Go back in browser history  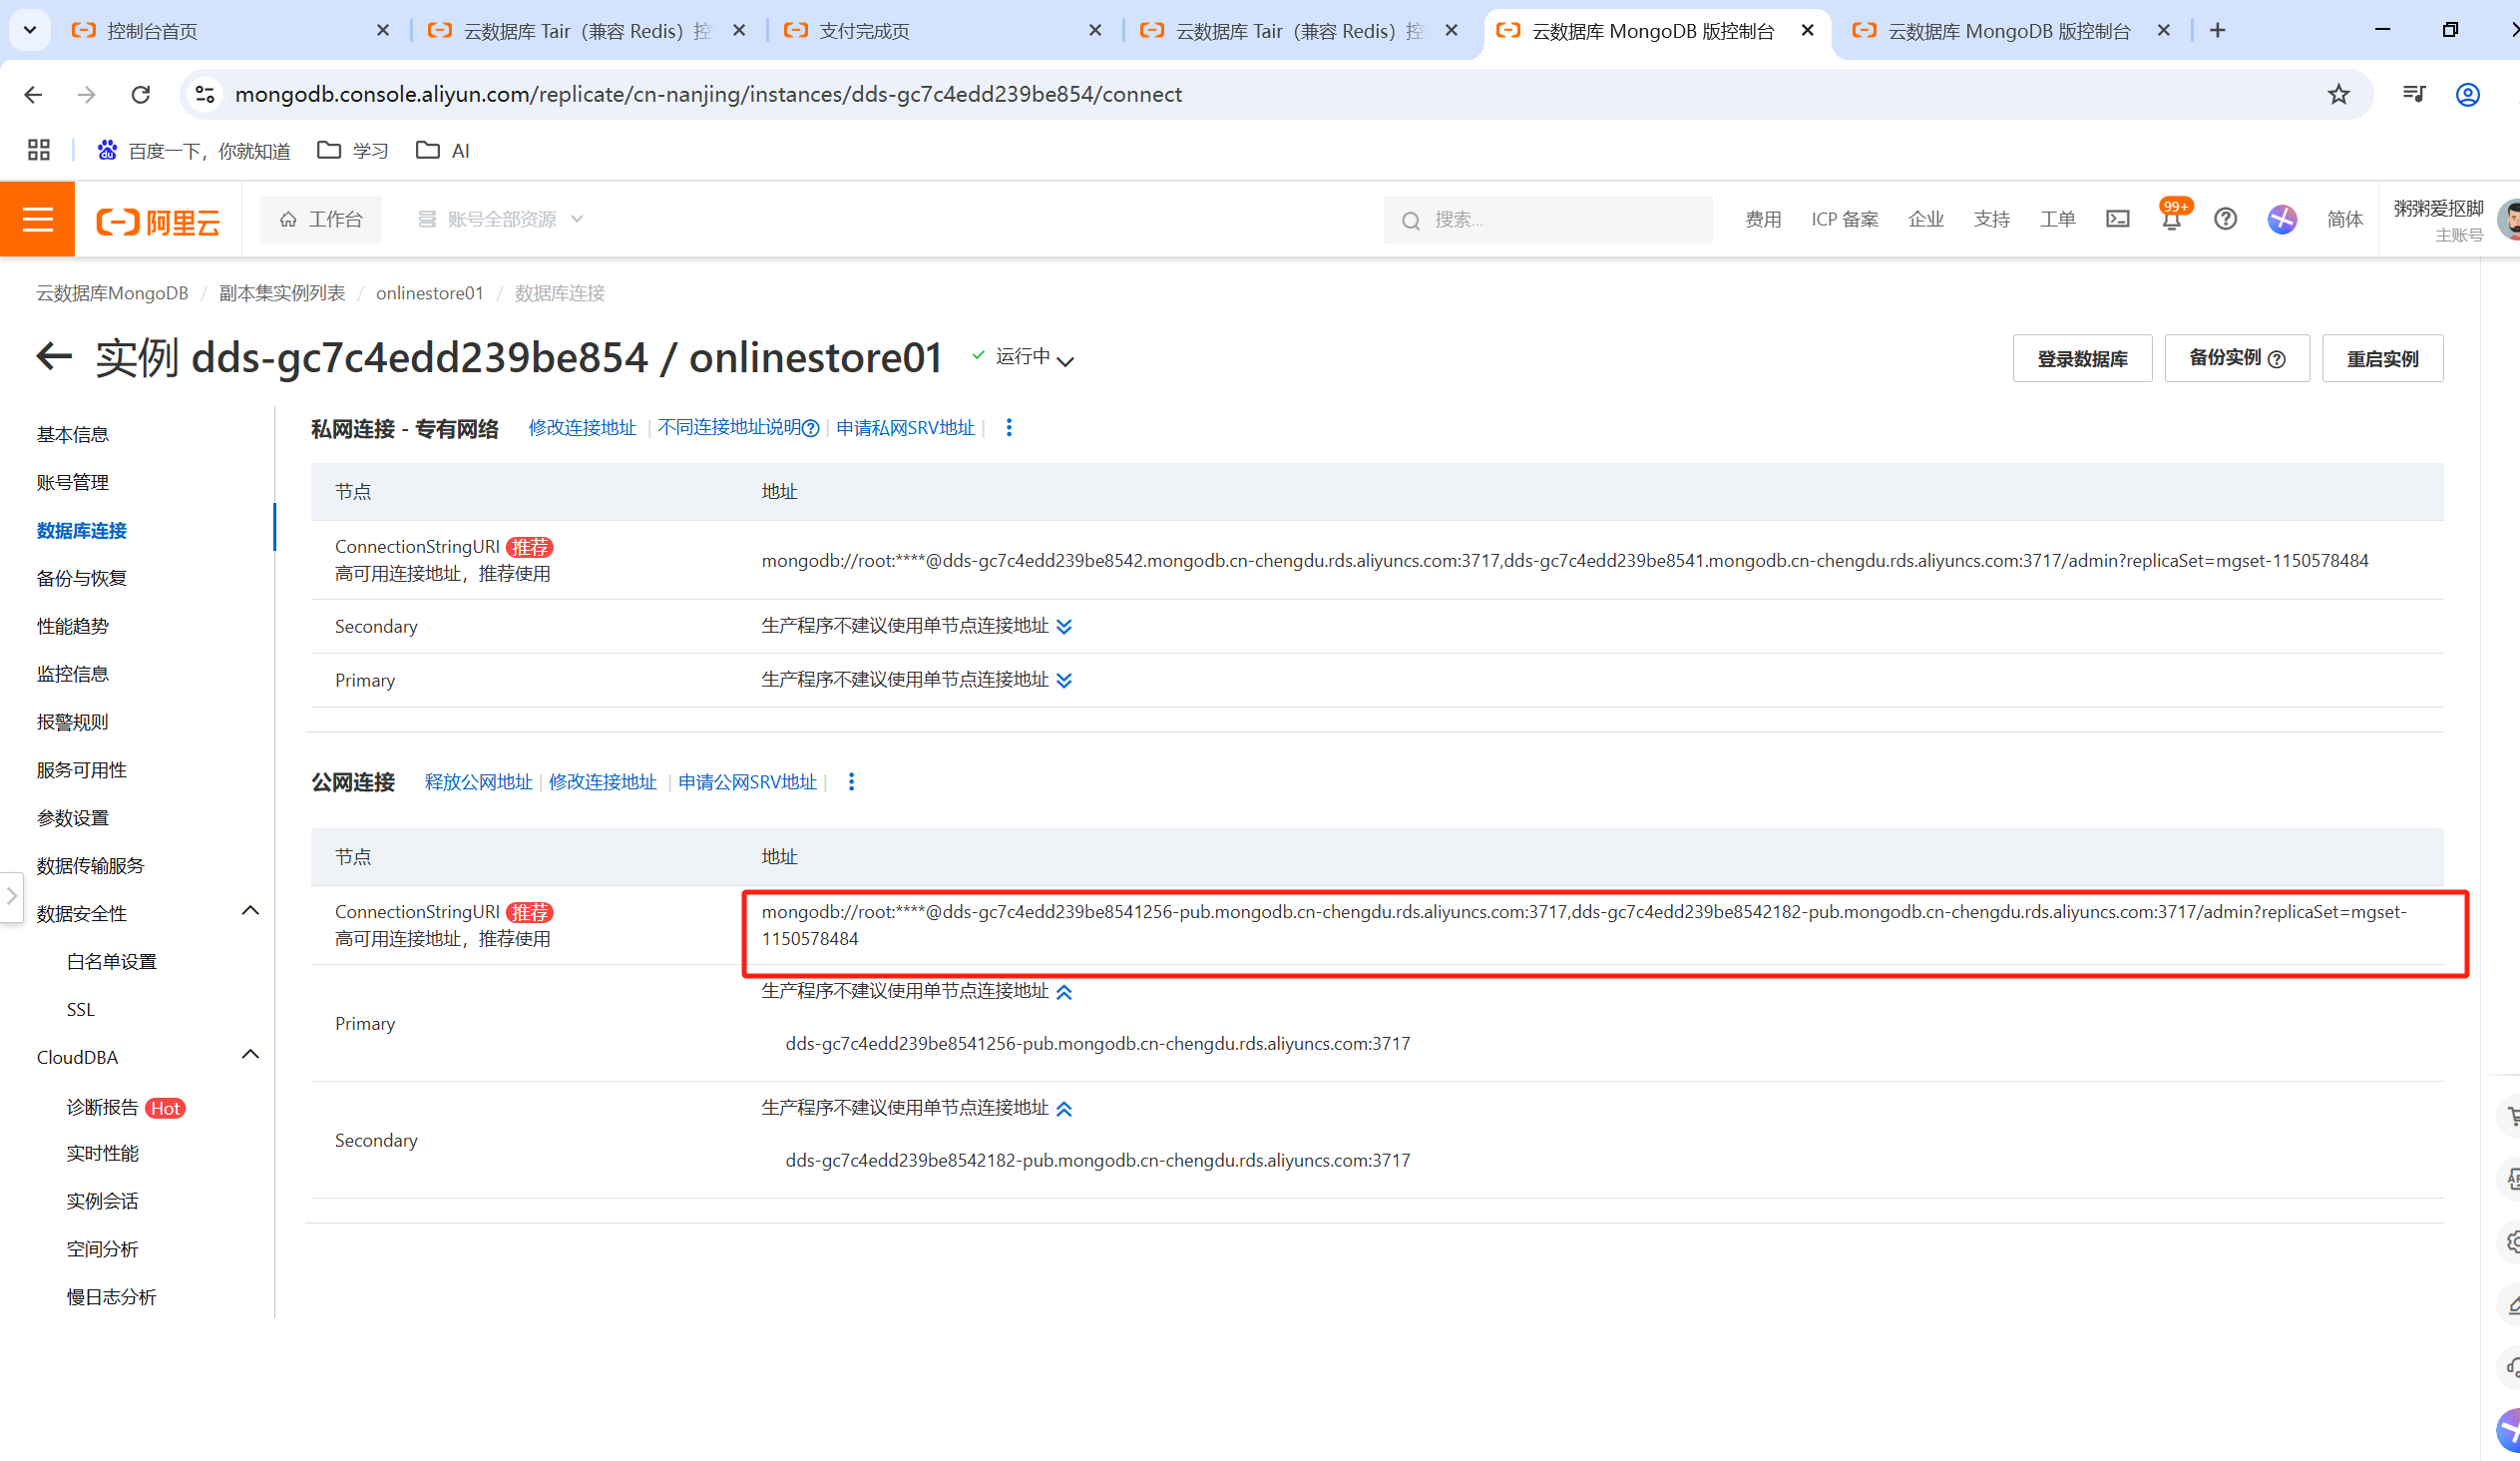coord(33,94)
